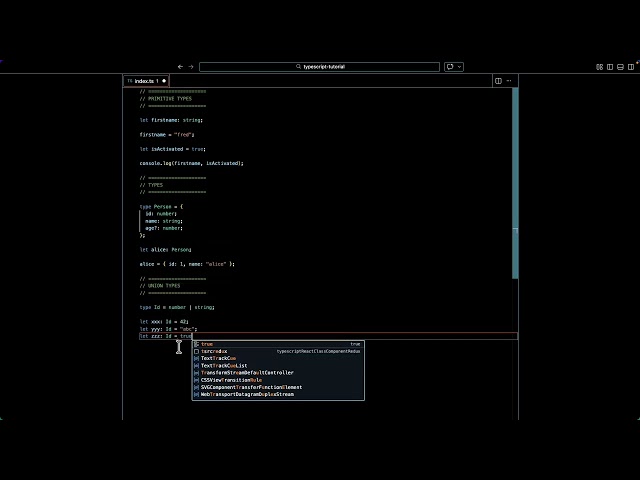Choose the 'tsrcredux' snippet suggestion
This screenshot has width=640, height=480.
pyautogui.click(x=278, y=351)
